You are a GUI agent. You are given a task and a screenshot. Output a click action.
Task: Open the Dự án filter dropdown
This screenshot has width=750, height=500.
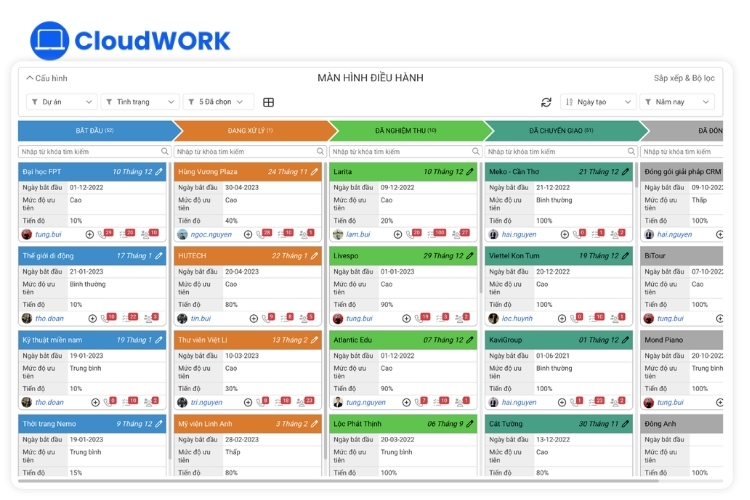(62, 102)
